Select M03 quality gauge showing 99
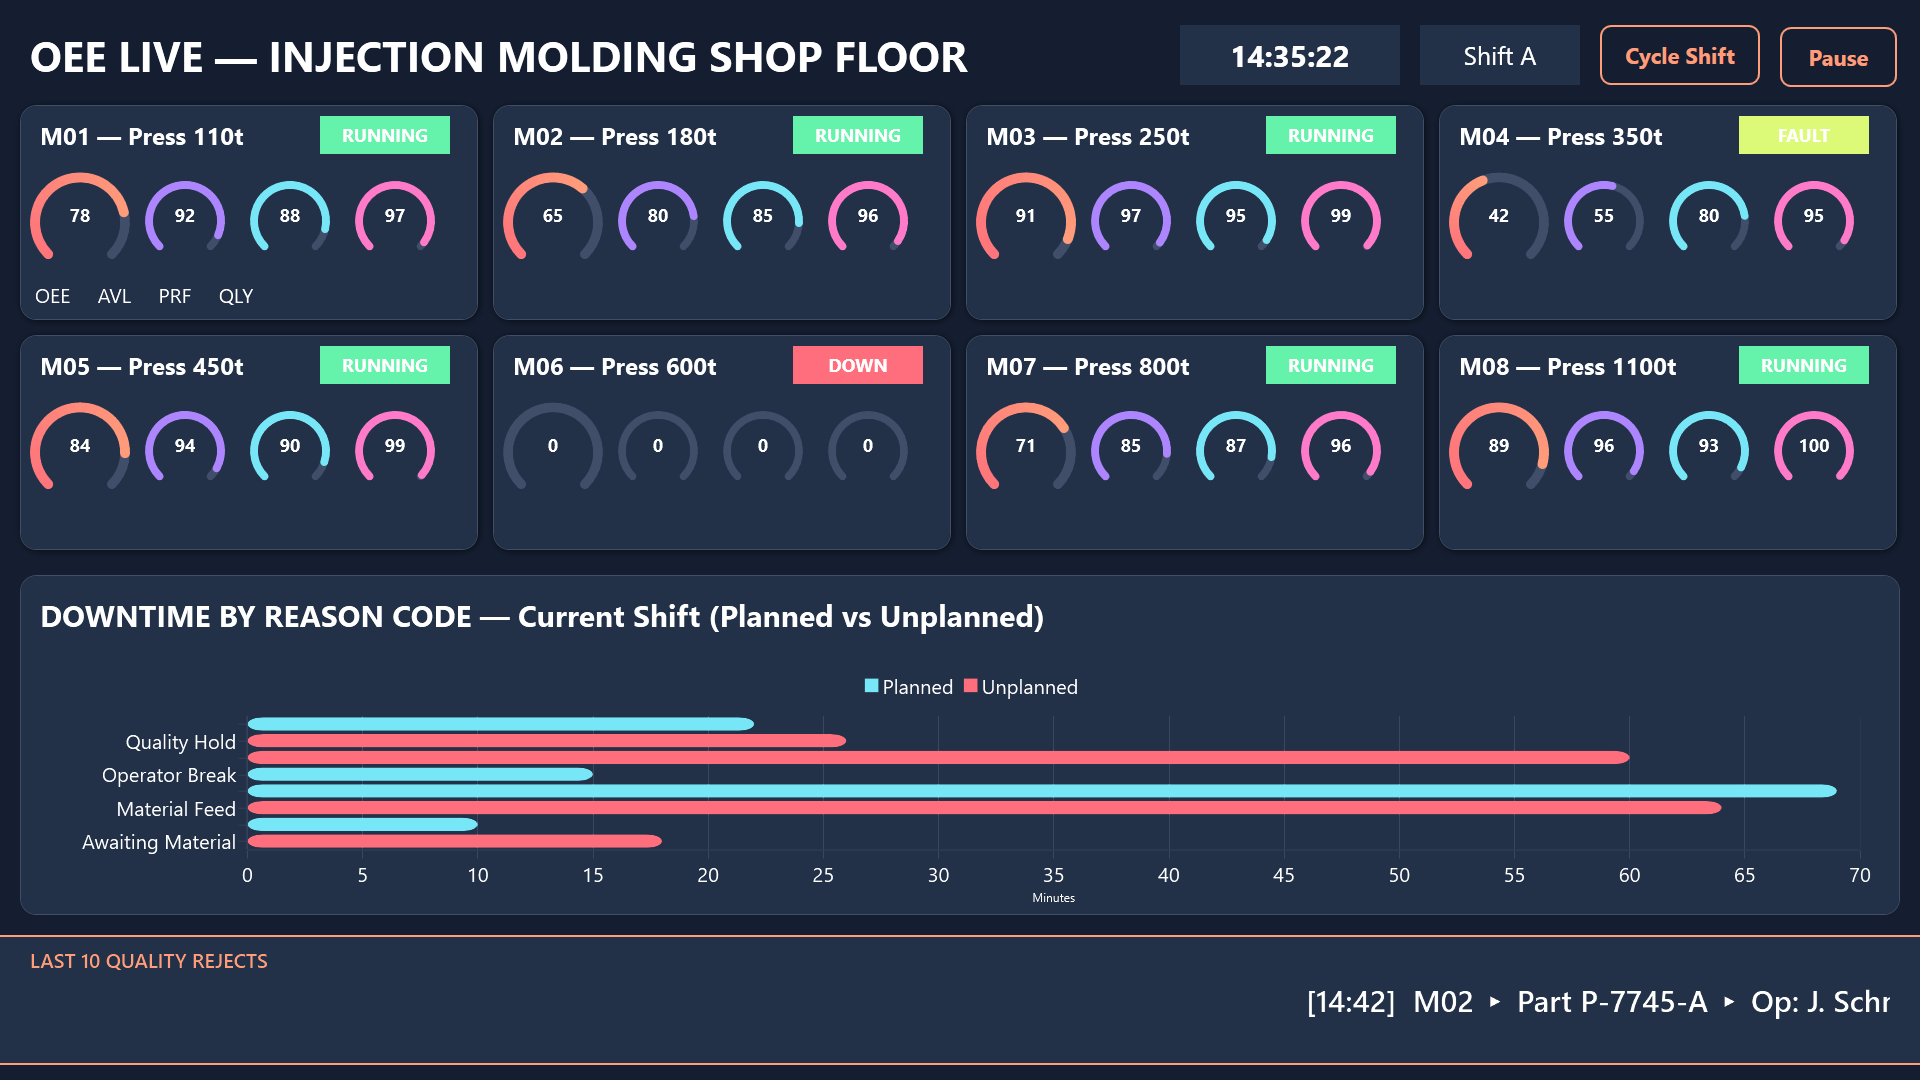The height and width of the screenshot is (1080, 1920). pyautogui.click(x=1341, y=217)
